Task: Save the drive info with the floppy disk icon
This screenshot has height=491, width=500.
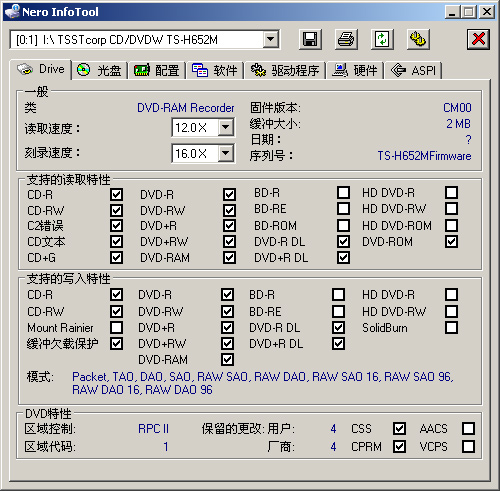Action: pos(310,40)
